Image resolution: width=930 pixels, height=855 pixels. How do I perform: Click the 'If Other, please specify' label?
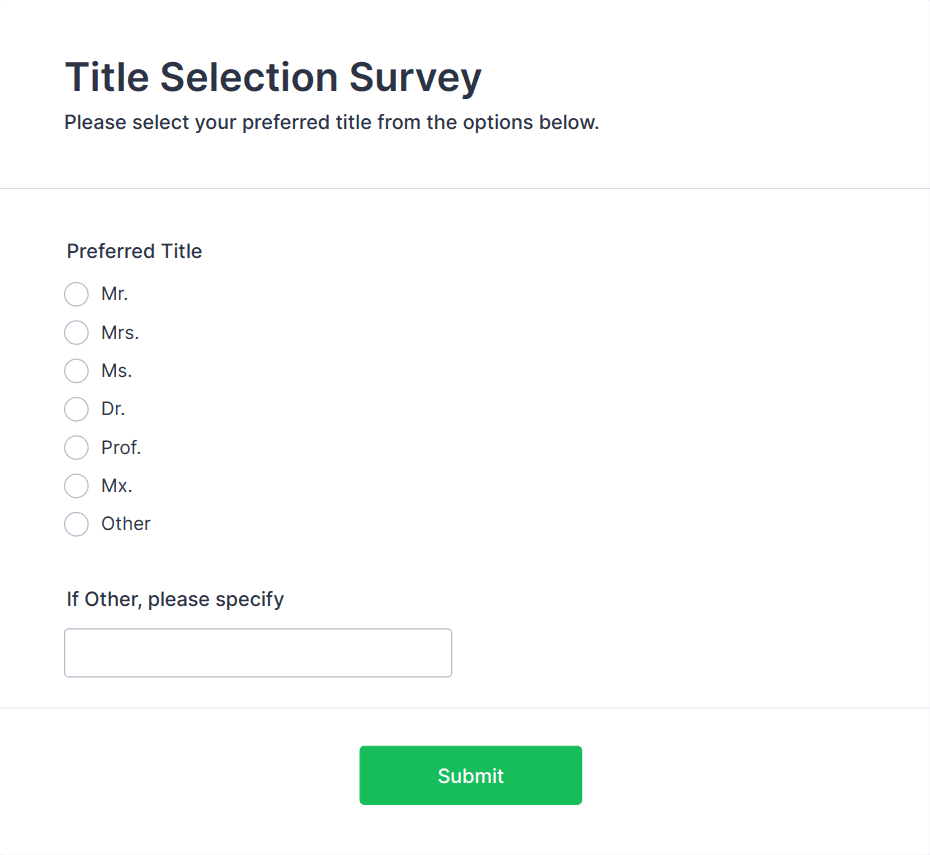[x=175, y=599]
